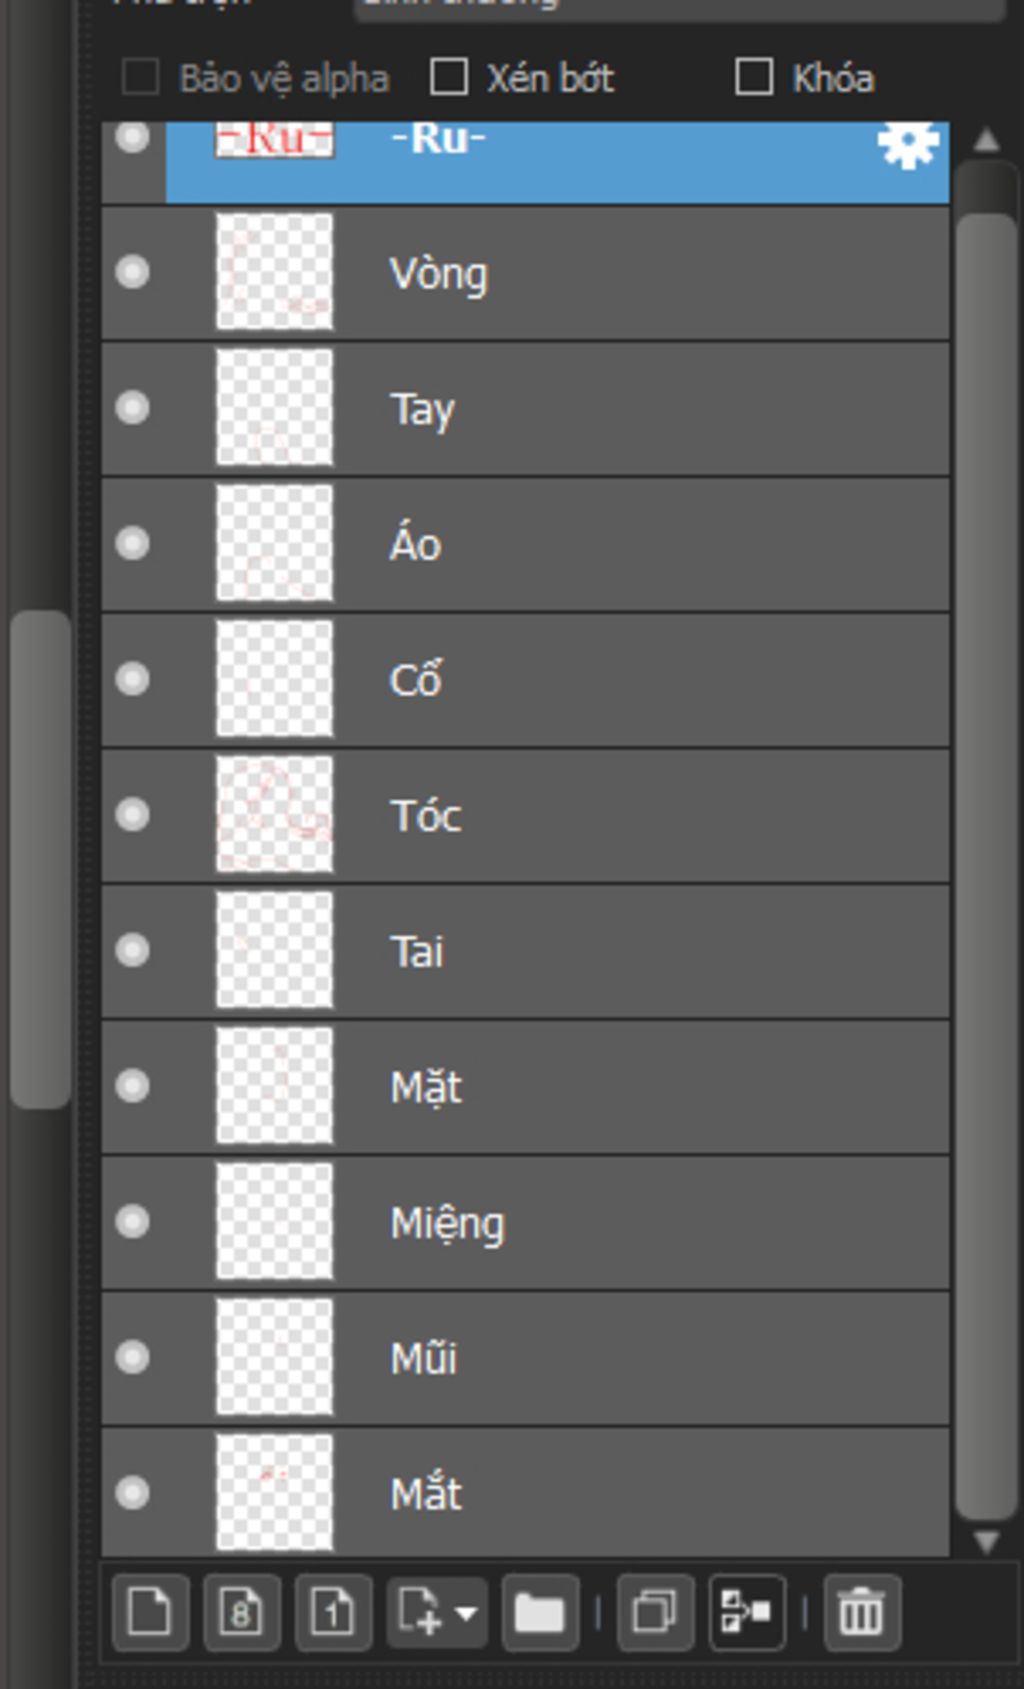
Task: Open settings gear of -Ru- layer
Action: coord(908,145)
